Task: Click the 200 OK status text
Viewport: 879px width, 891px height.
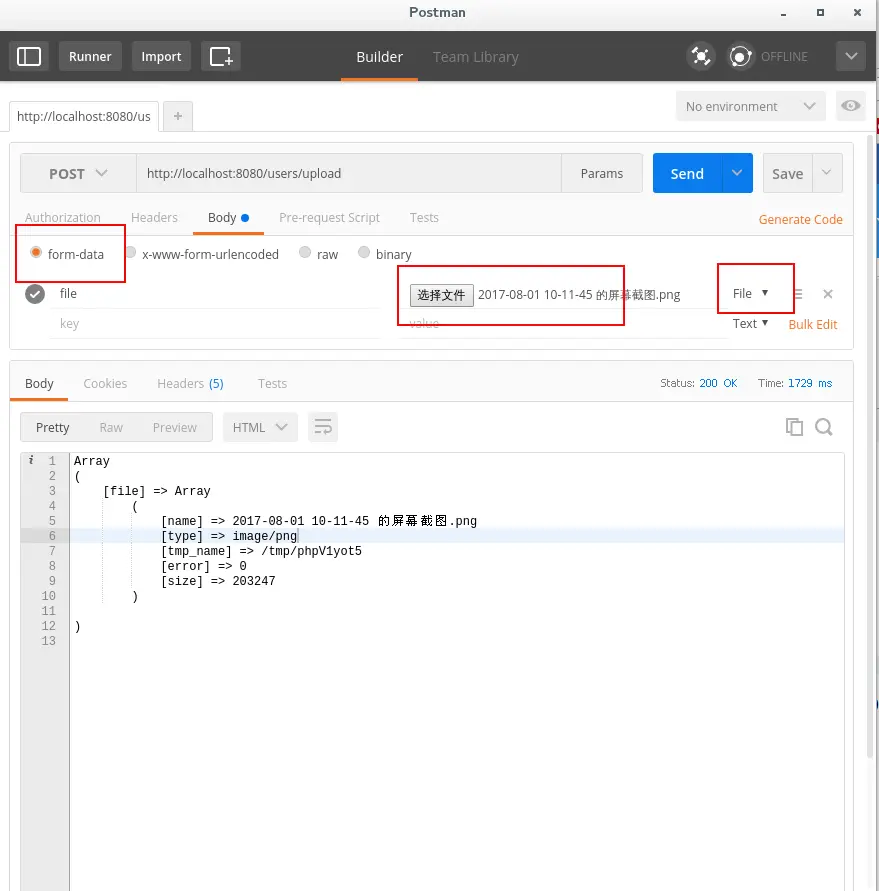Action: [718, 383]
